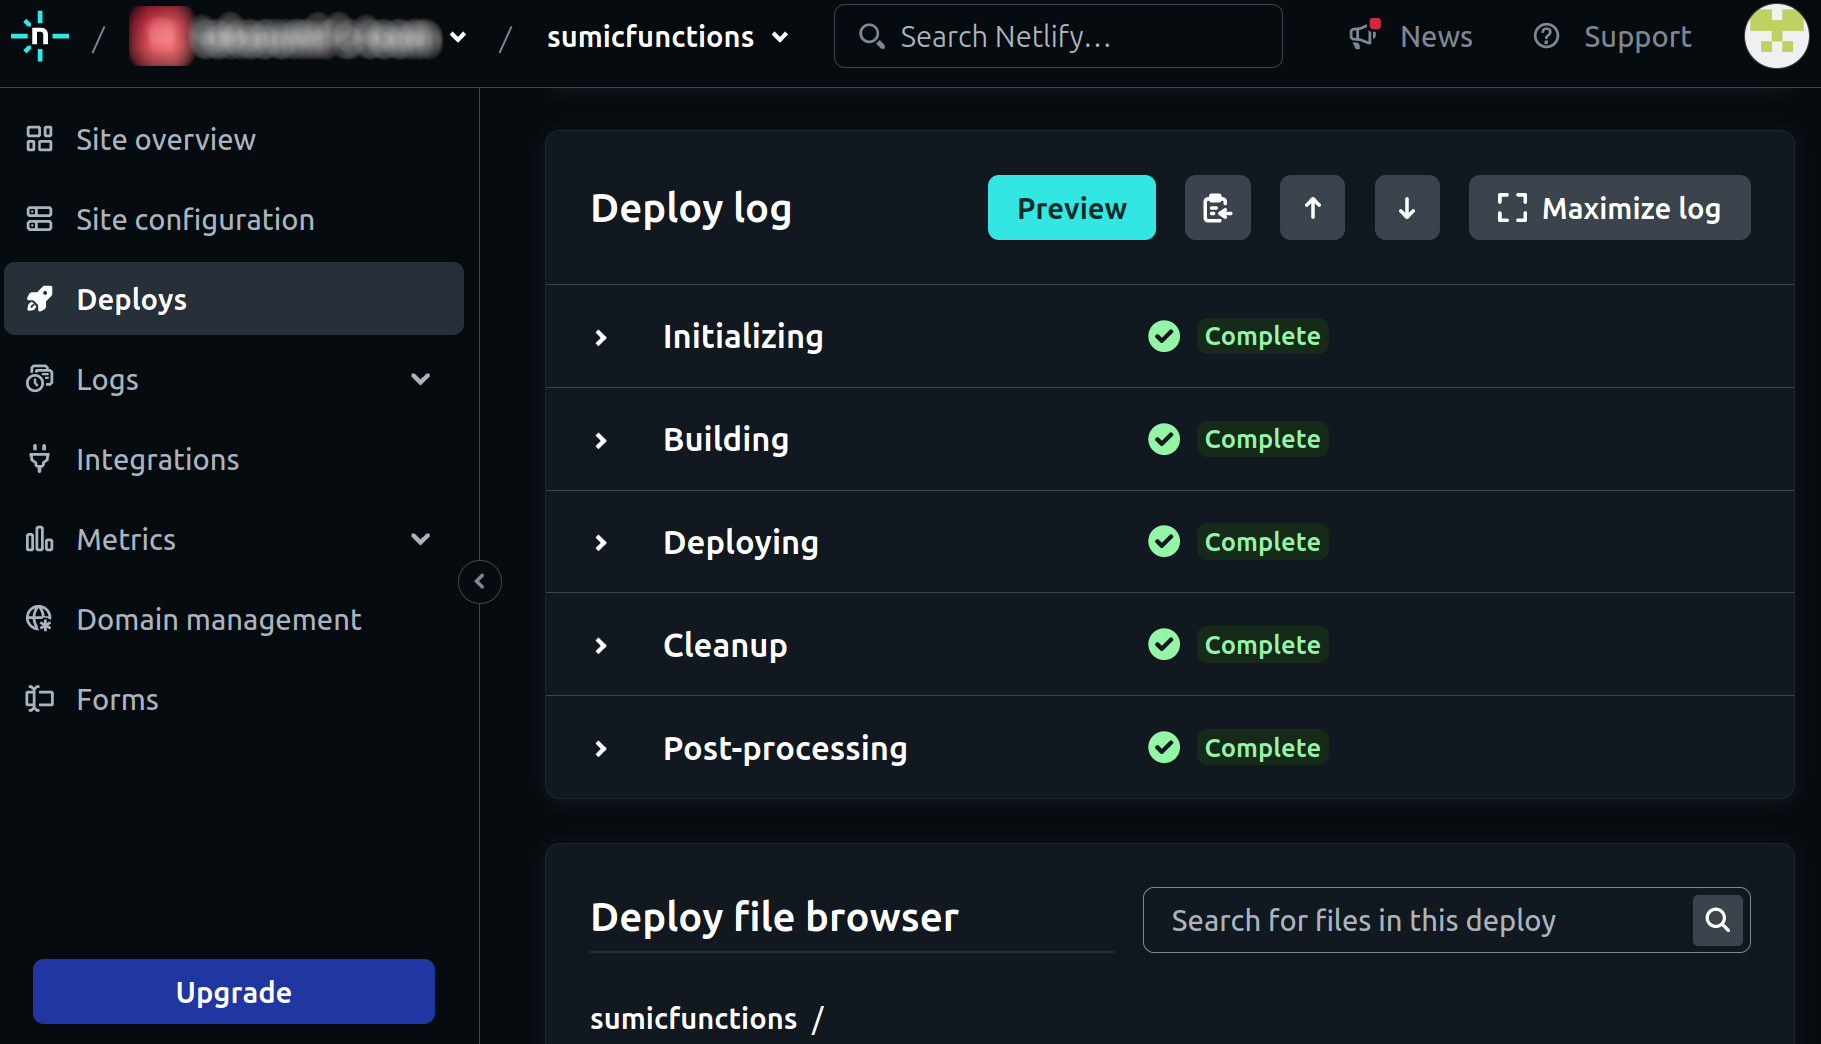1821x1044 pixels.
Task: Click the Site configuration icon
Action: 39,219
